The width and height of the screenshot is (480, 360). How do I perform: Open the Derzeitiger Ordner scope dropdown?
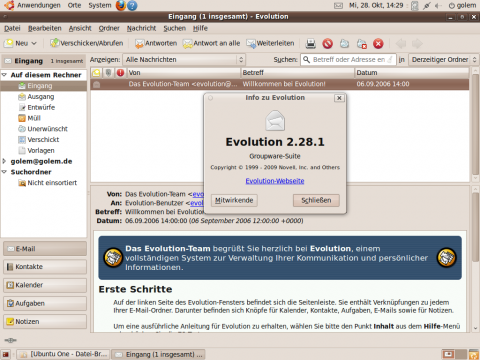coord(444,60)
